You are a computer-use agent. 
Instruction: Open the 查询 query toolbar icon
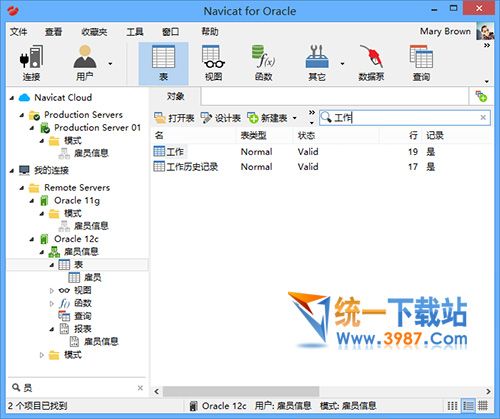pyautogui.click(x=421, y=57)
